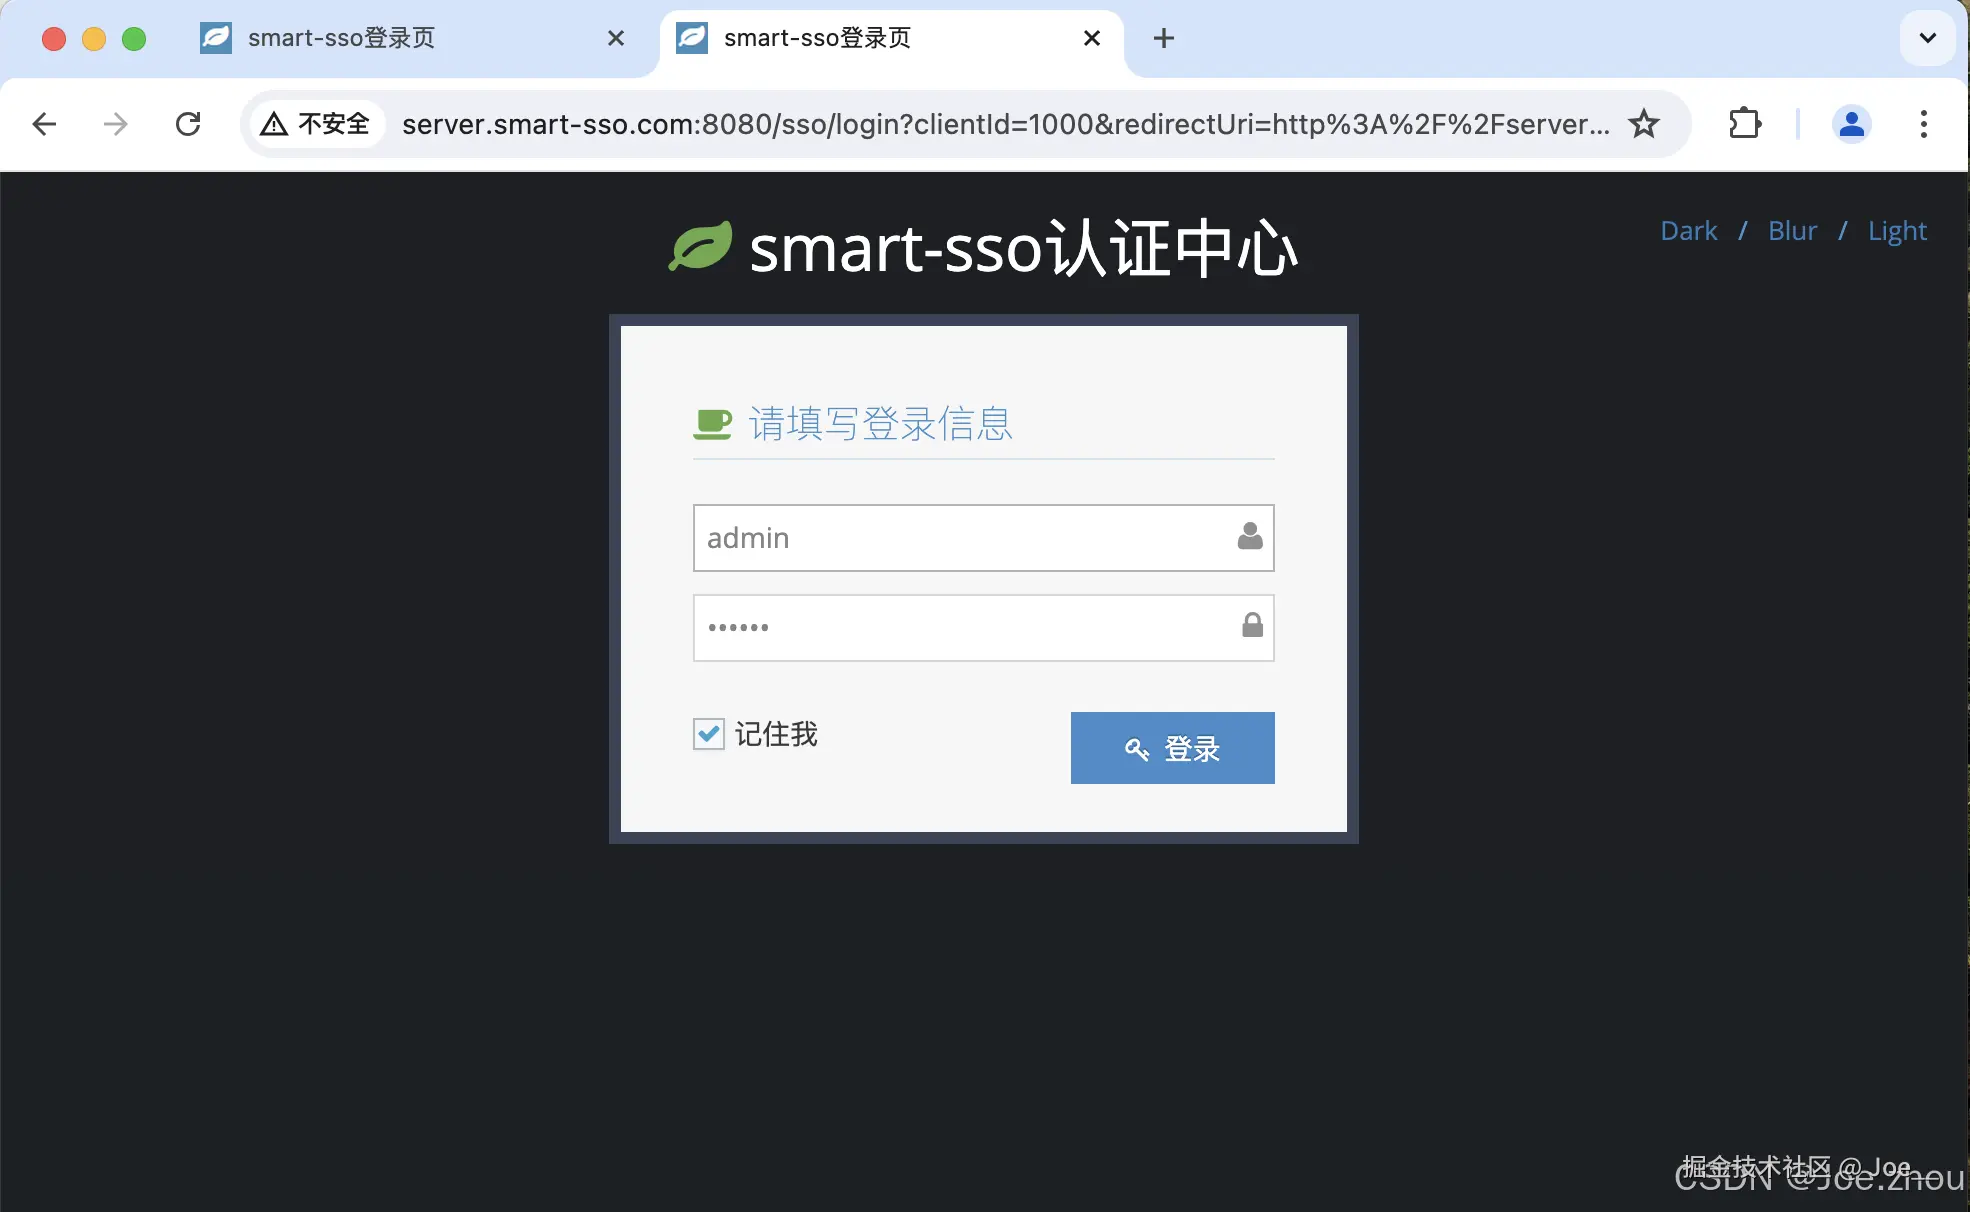Open the tab search chevron at top right

(x=1928, y=38)
